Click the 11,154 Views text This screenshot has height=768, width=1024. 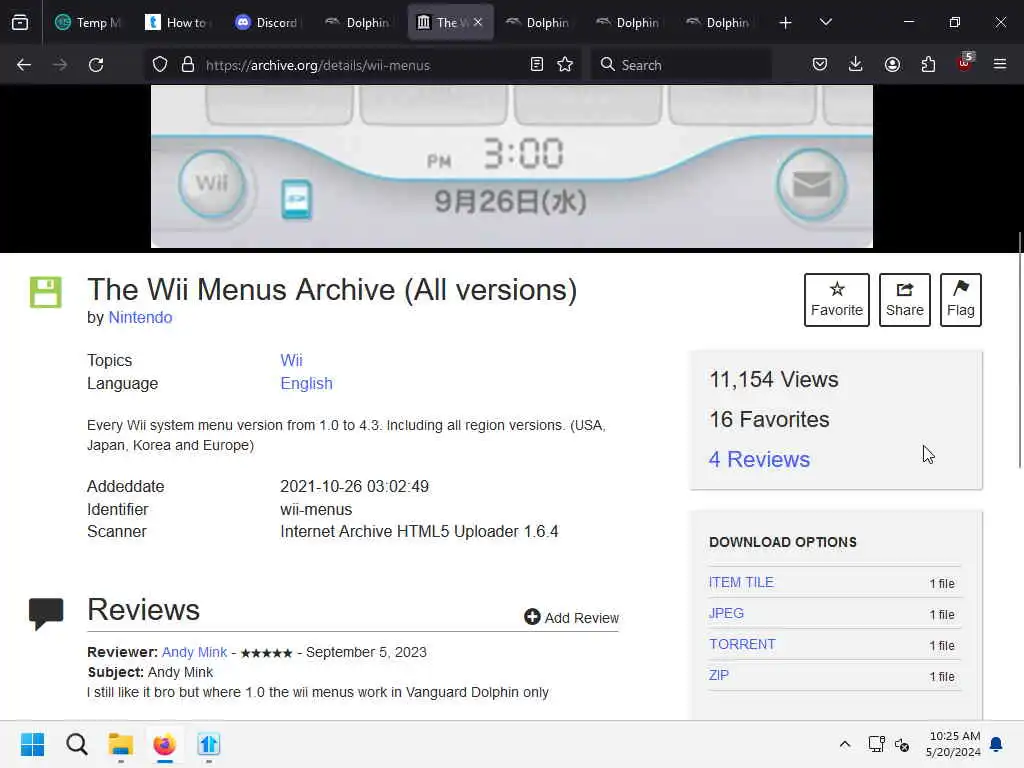(x=774, y=379)
